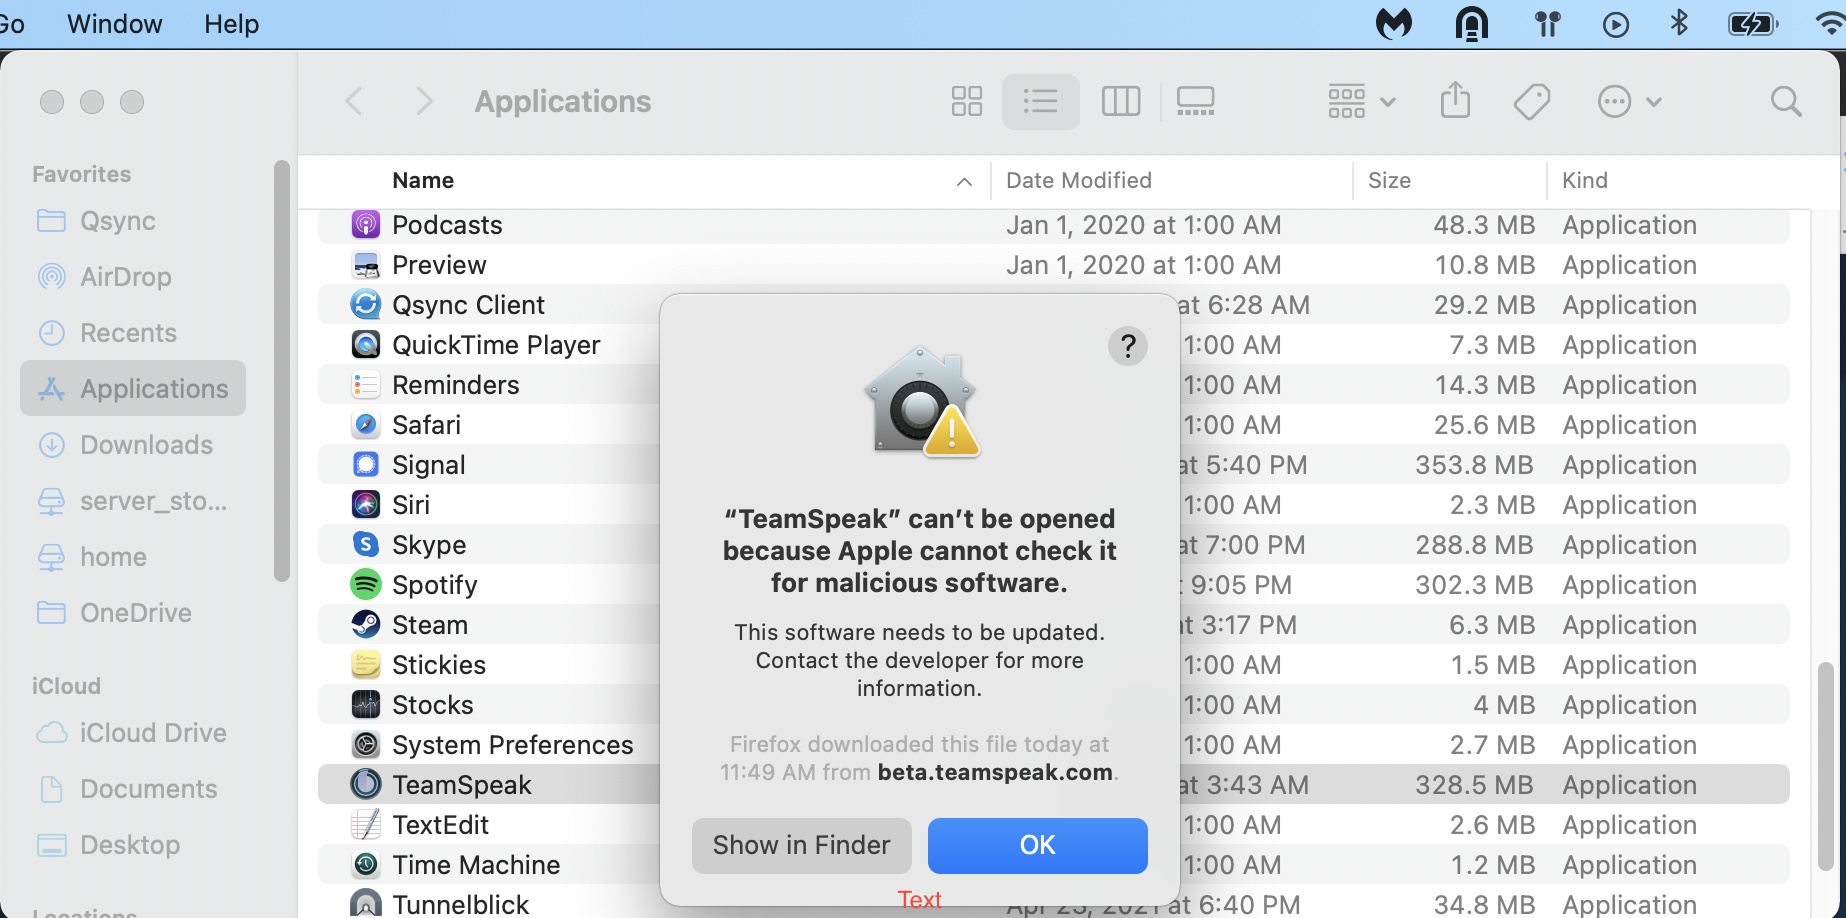Toggle sort order arrow on Name column
This screenshot has height=918, width=1846.
click(x=964, y=181)
